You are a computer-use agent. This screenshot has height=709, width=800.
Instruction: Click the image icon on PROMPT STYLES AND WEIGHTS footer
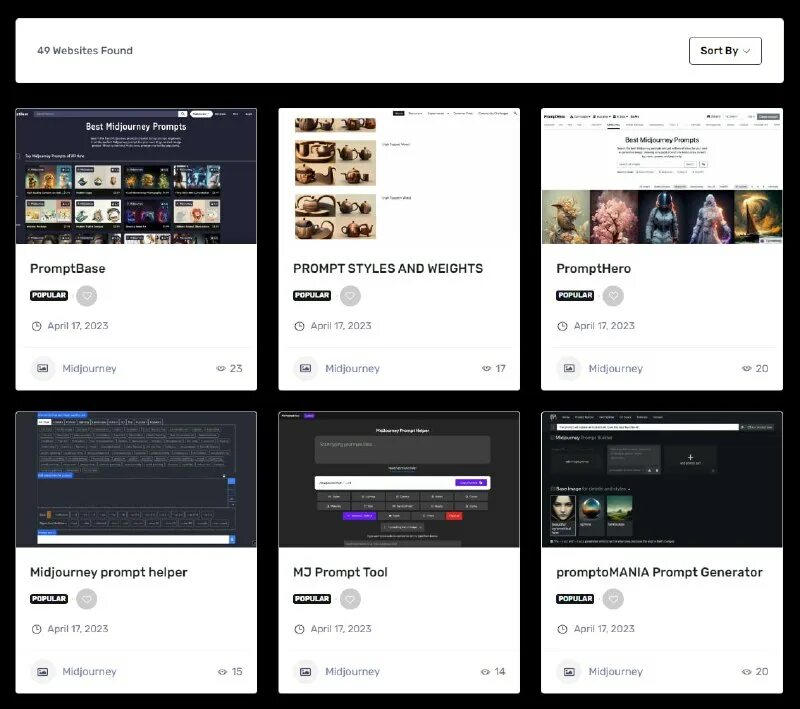[x=305, y=368]
